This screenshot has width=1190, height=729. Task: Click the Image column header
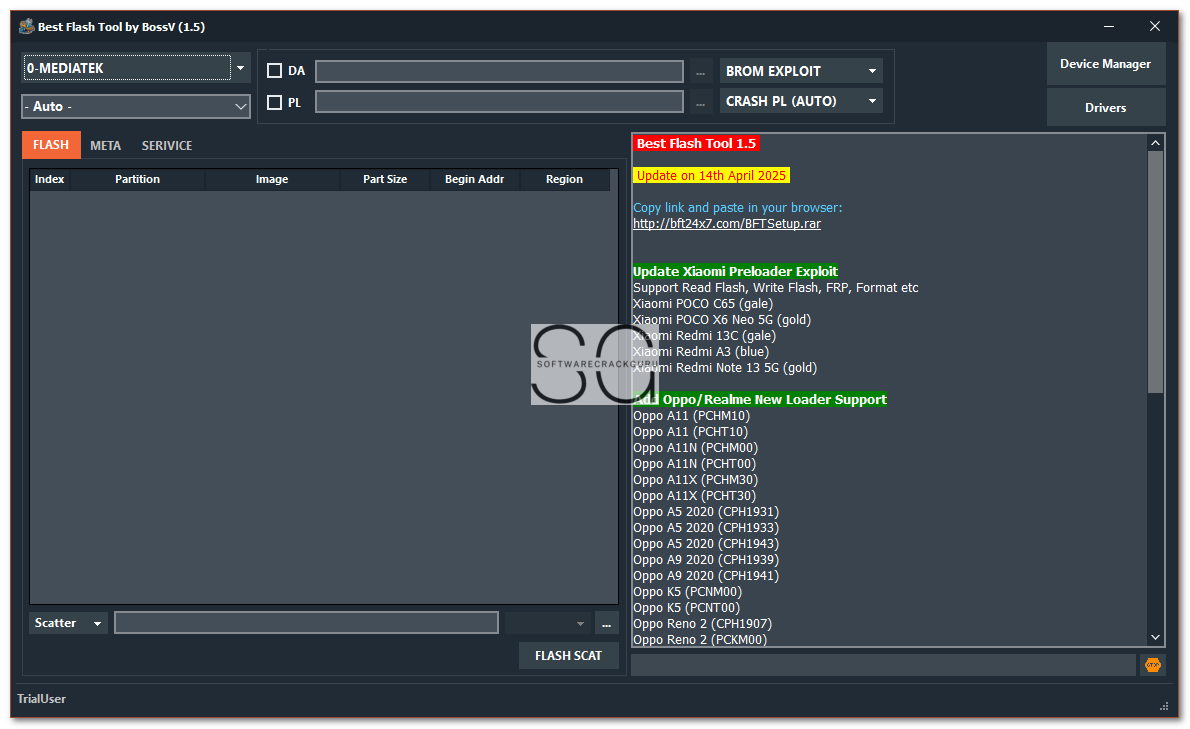point(272,179)
